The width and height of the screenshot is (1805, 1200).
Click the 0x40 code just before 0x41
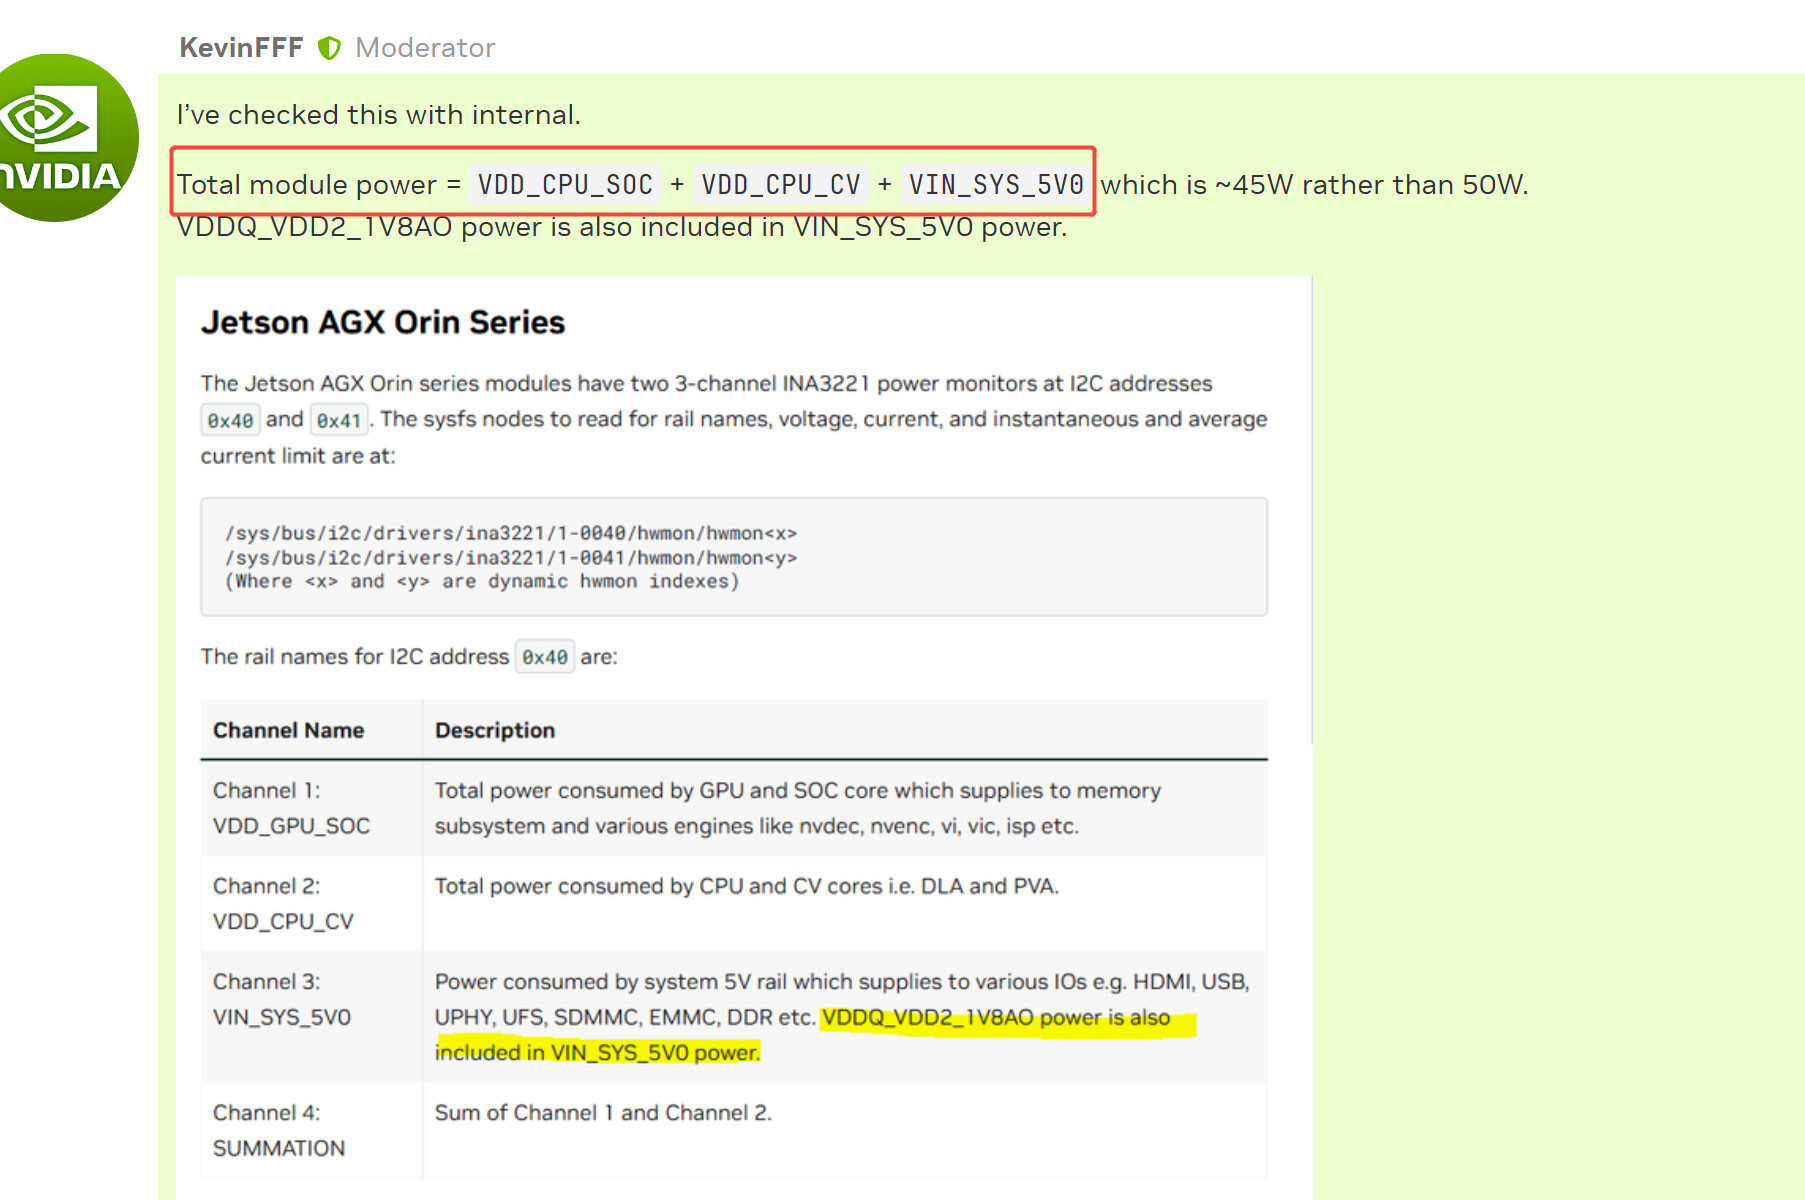[x=230, y=420]
